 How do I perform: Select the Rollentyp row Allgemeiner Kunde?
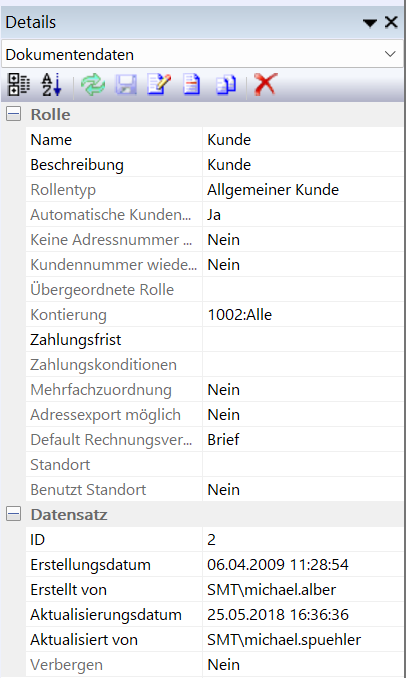click(x=214, y=190)
